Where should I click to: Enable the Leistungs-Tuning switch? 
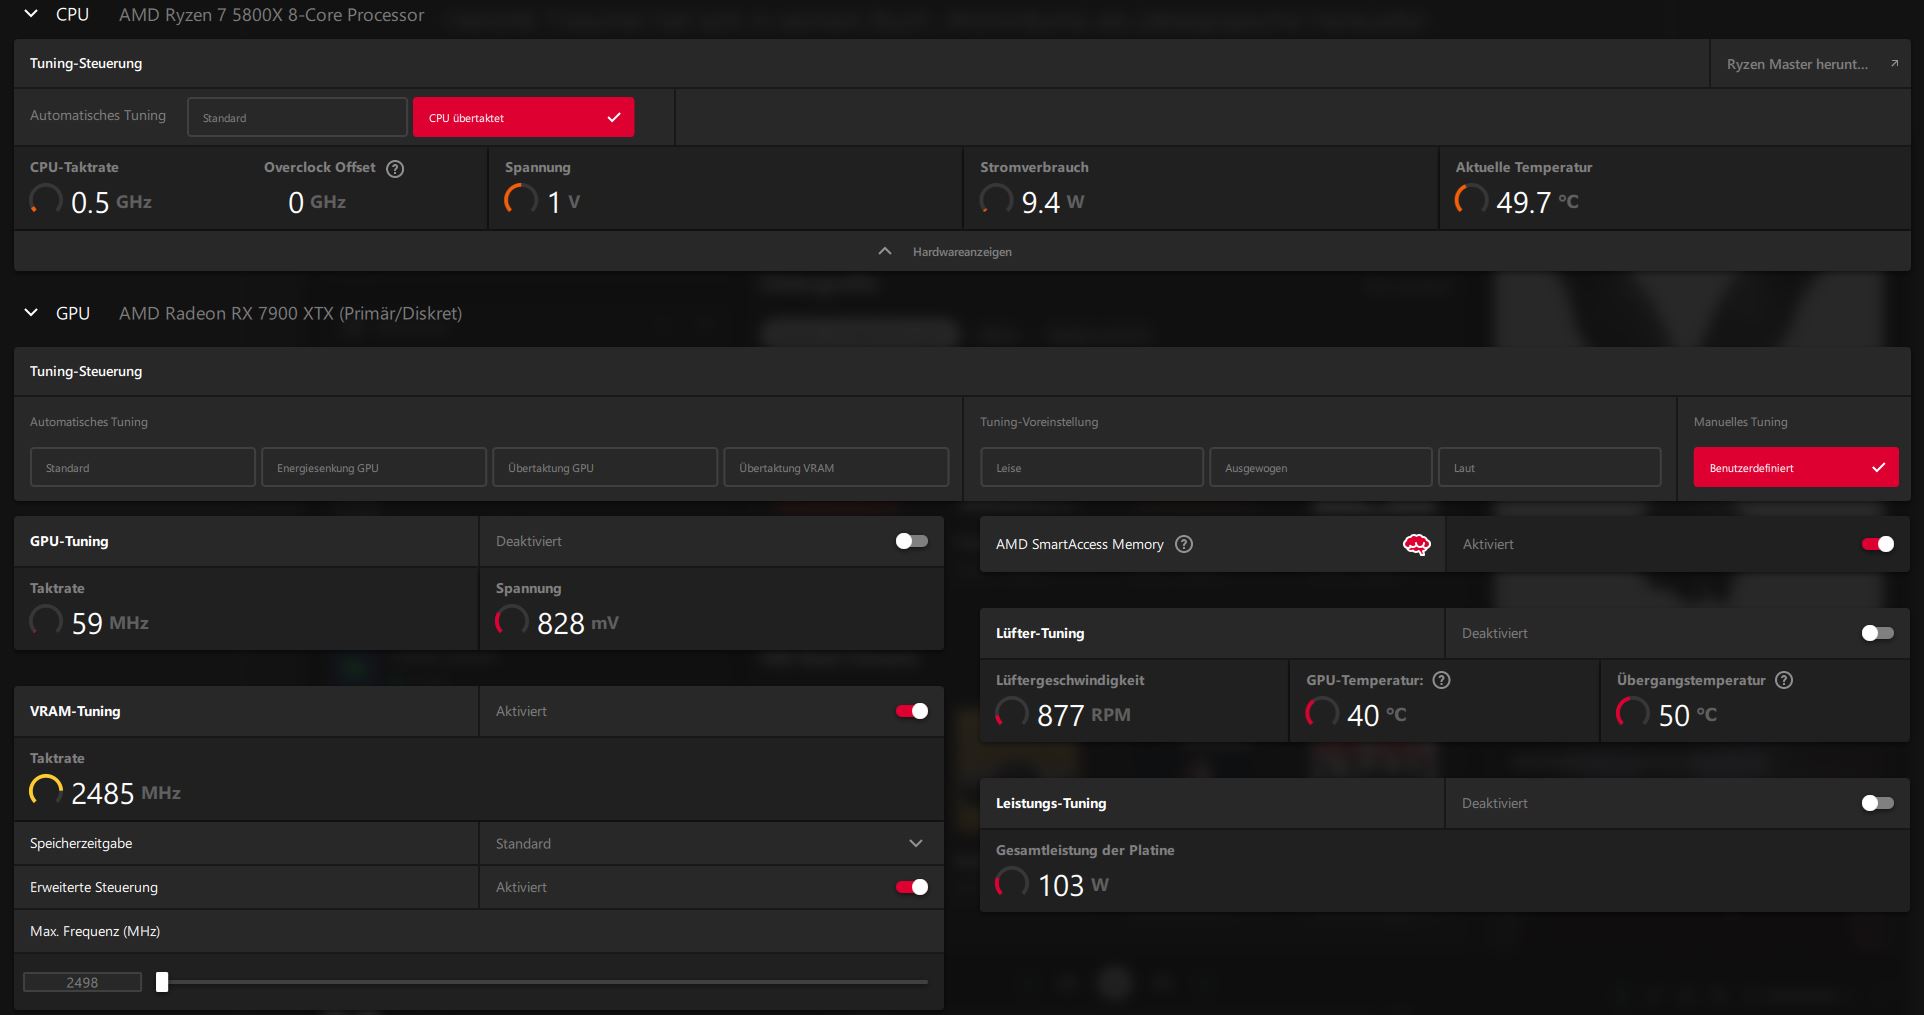pos(1878,803)
